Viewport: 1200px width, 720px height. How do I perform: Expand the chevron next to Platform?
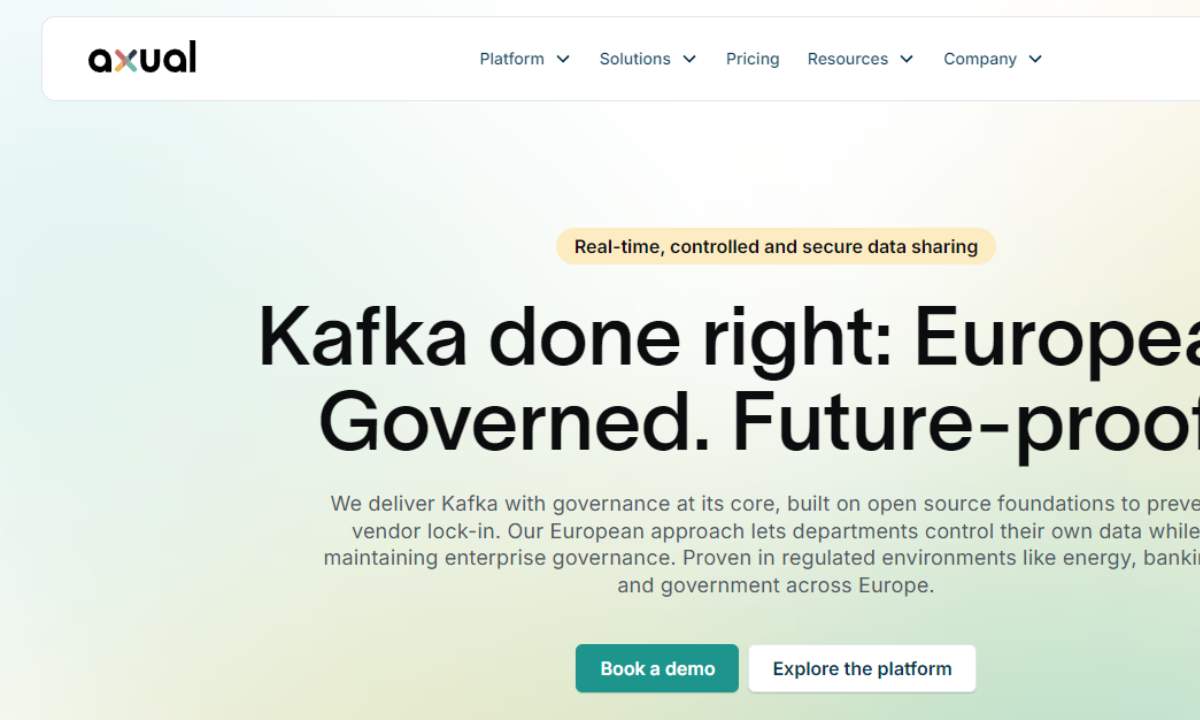click(563, 59)
